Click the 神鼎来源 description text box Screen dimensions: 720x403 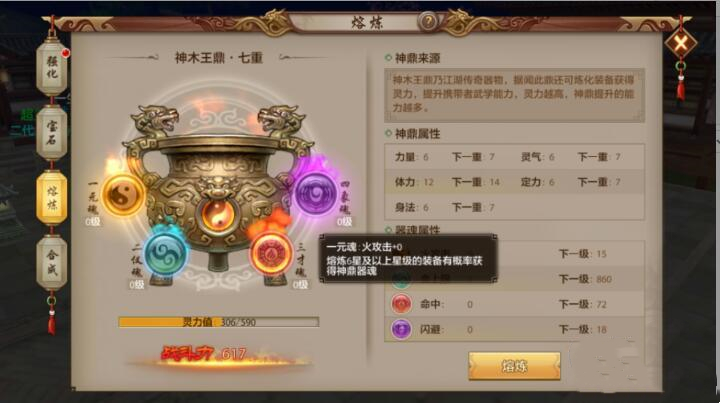(514, 95)
